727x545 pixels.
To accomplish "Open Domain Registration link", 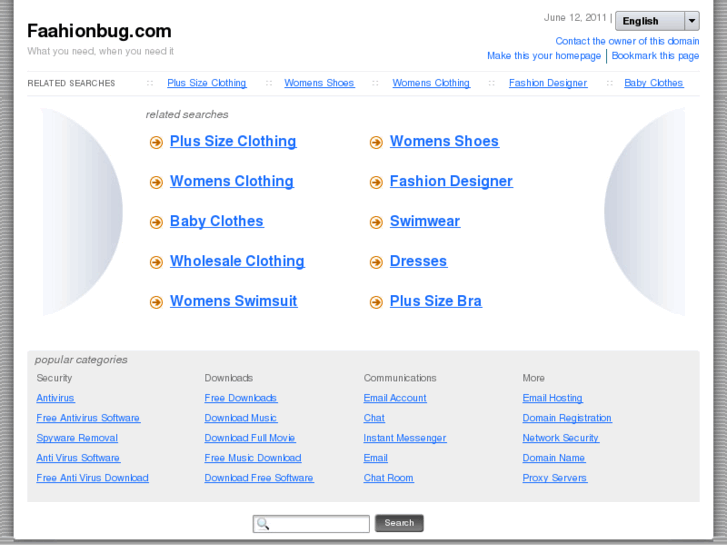I will (x=567, y=418).
